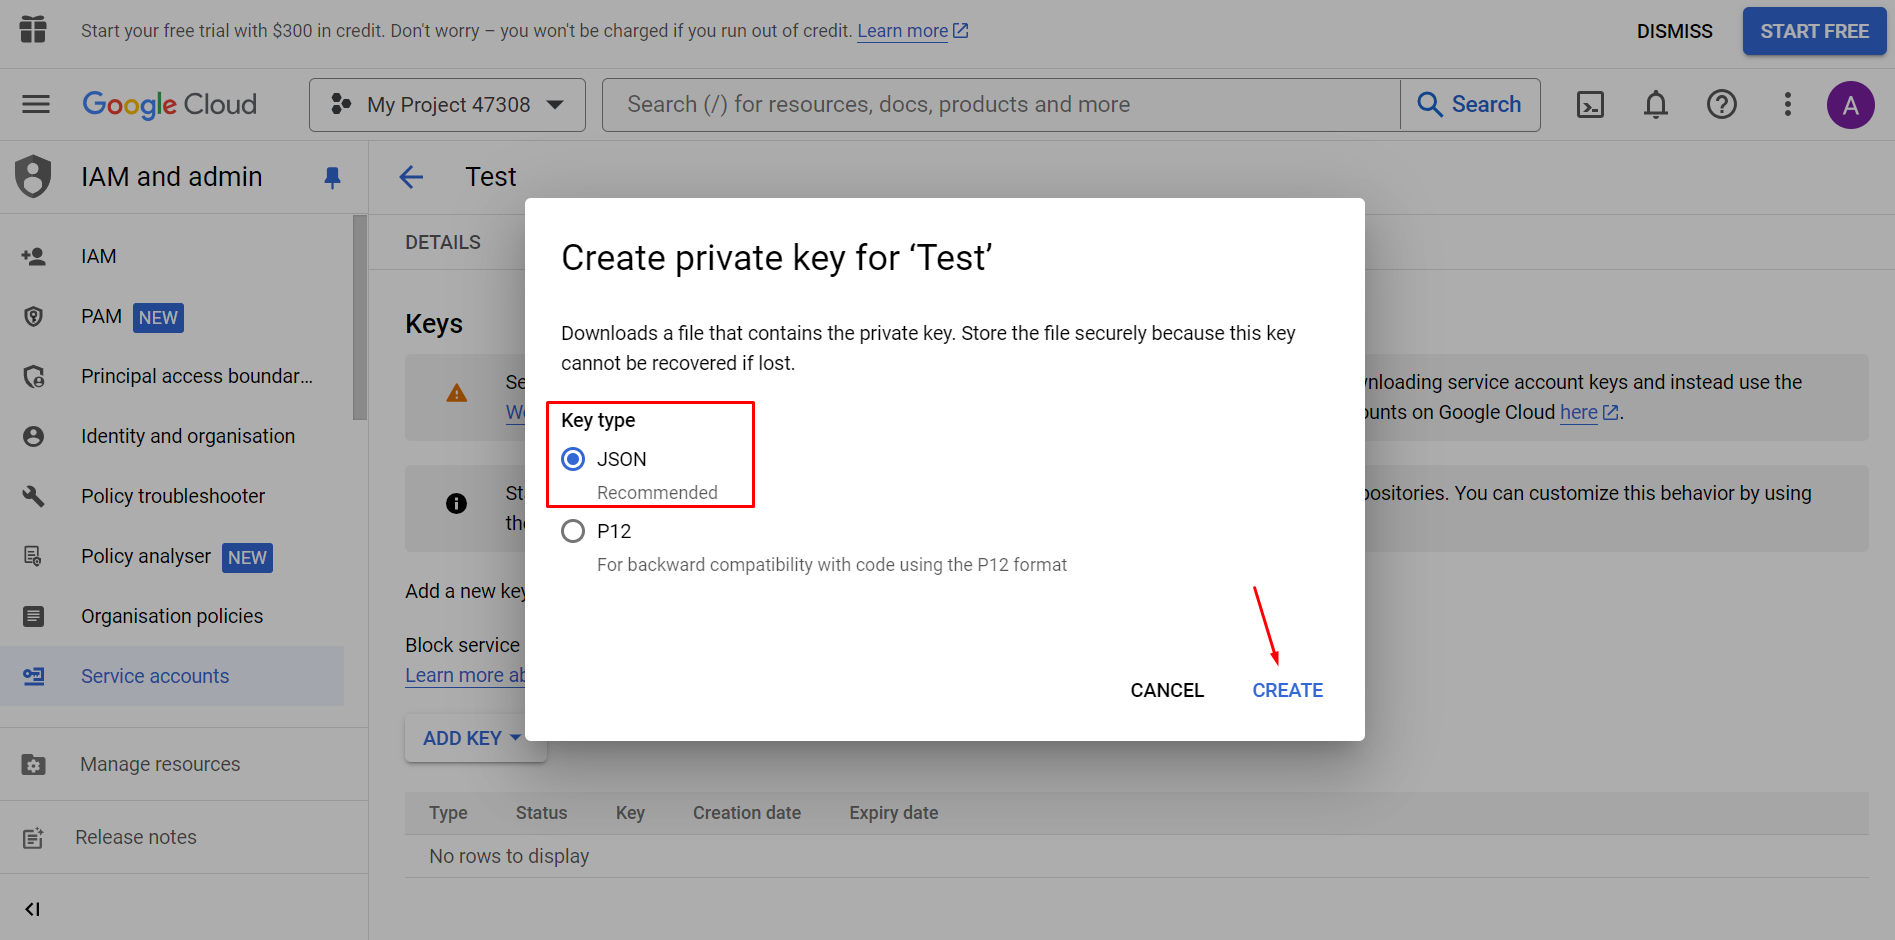Activate the Cloud Shell terminal

[1589, 104]
